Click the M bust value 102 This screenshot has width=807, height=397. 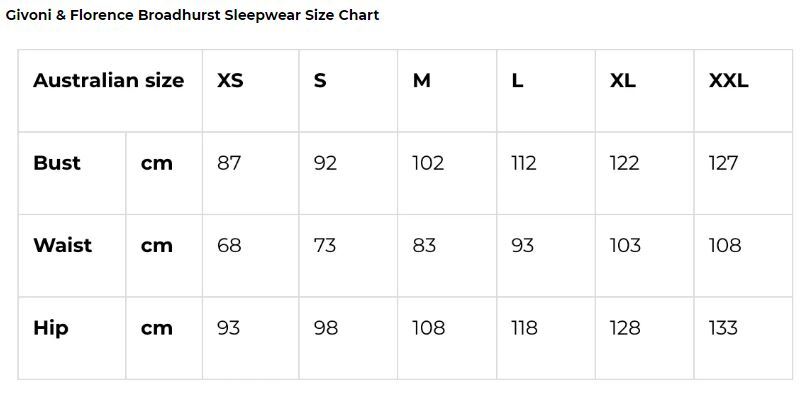coord(428,163)
